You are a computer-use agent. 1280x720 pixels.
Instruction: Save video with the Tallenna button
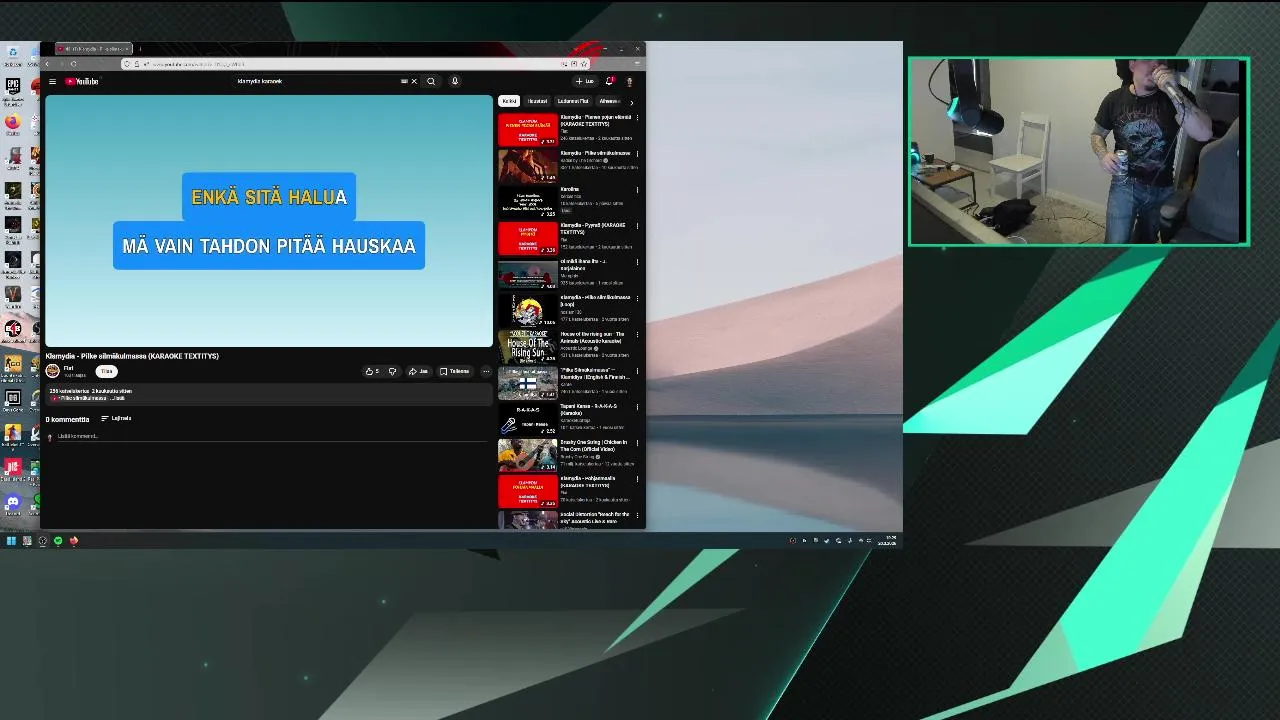[454, 371]
